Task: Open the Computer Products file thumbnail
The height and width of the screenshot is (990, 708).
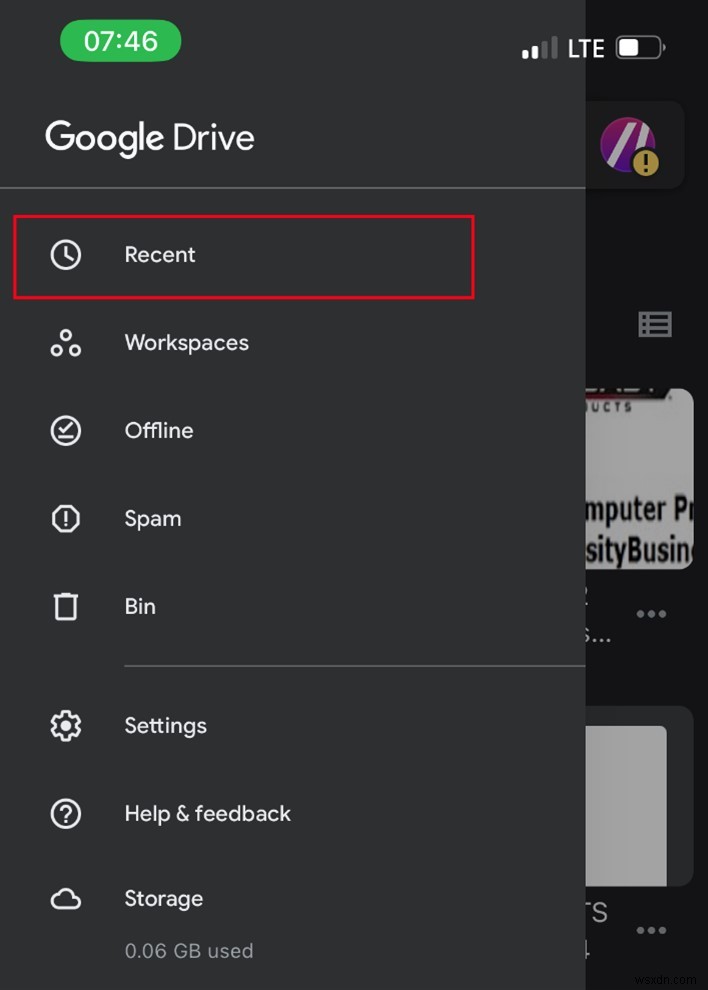Action: click(639, 479)
